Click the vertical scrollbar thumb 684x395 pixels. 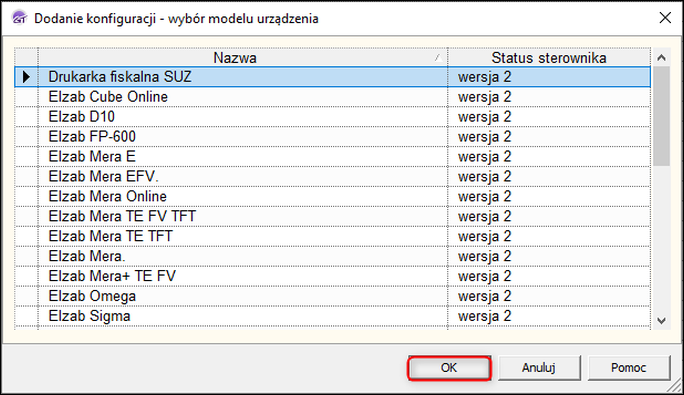tap(661, 116)
